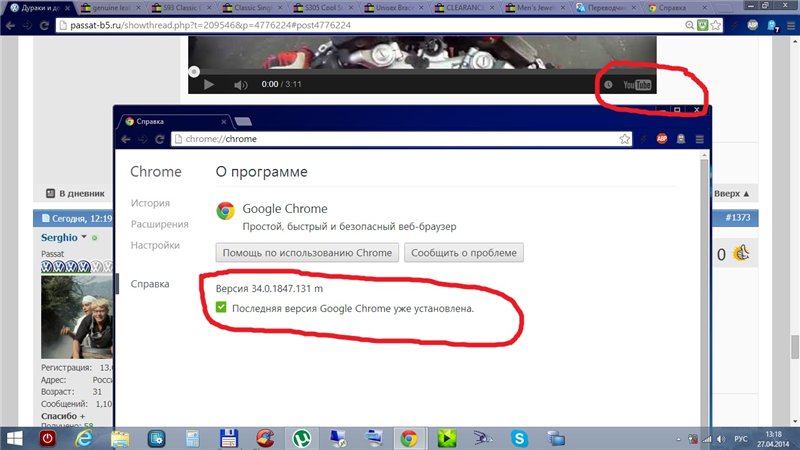Screen dimensions: 800x450
Task: Click the Windows Start button
Action: click(16, 437)
